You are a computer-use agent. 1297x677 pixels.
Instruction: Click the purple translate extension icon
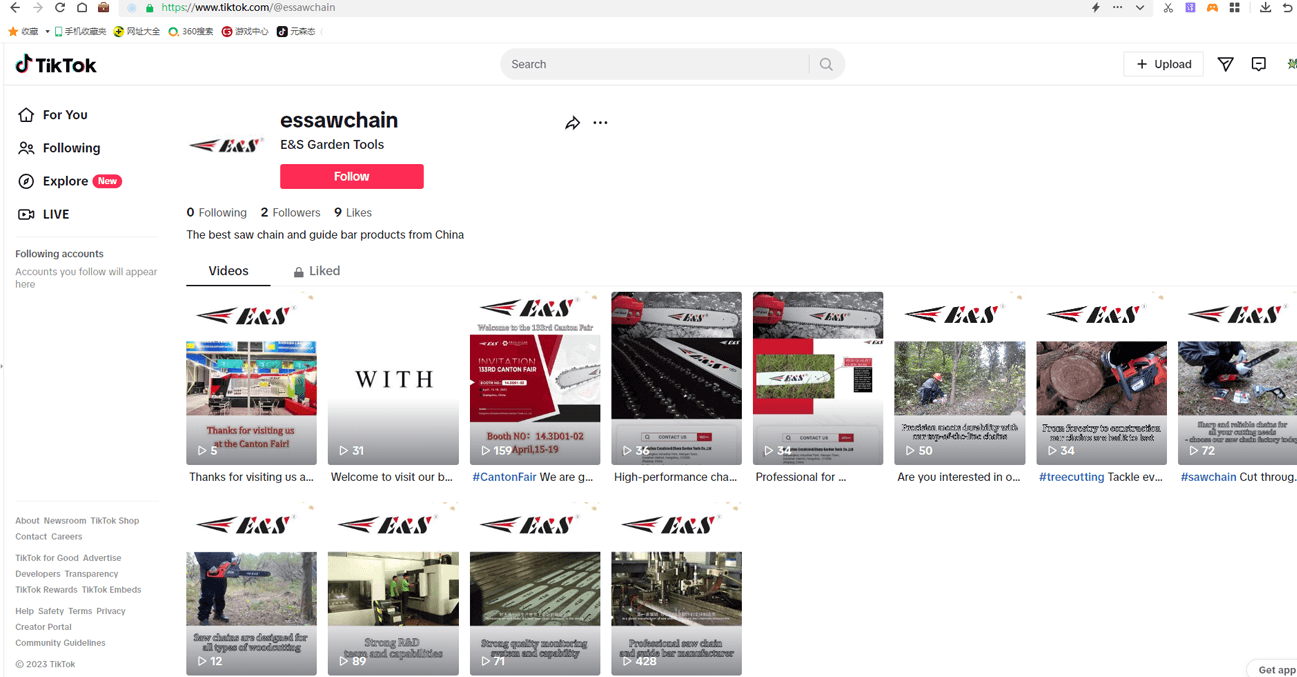1190,7
